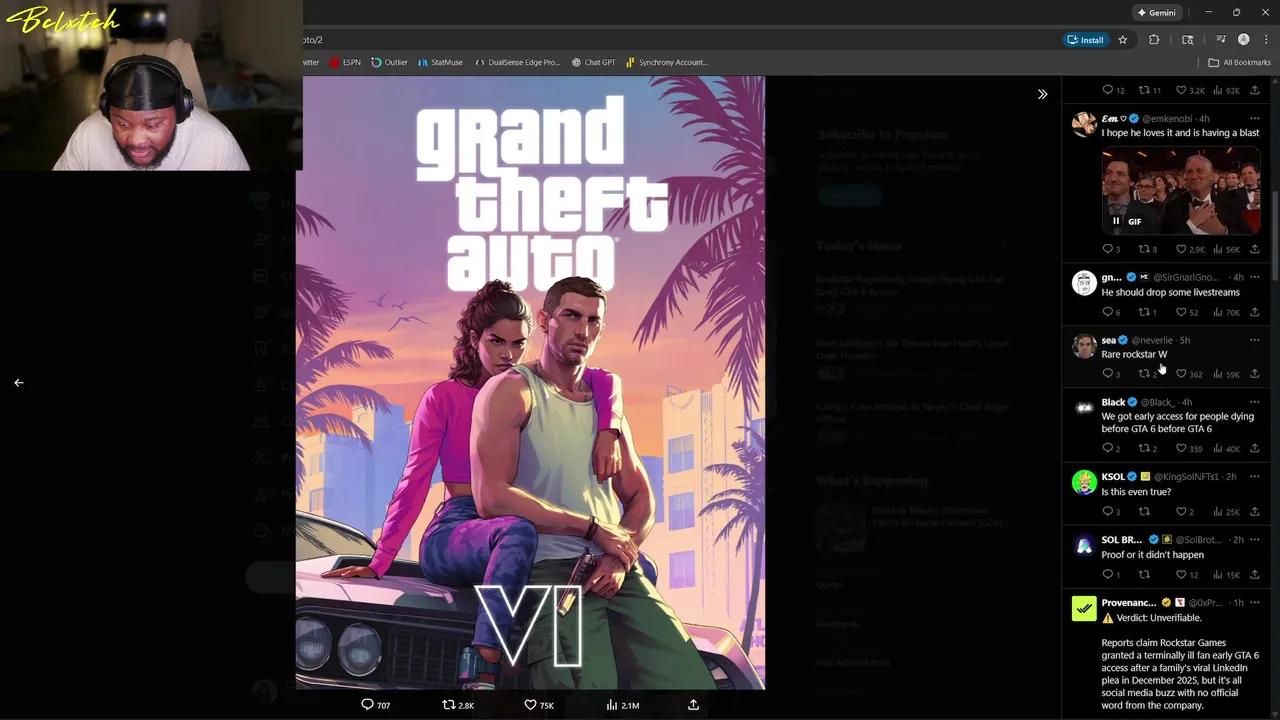
Task: Repost @emkenobi reply (8 reposts)
Action: (1148, 249)
